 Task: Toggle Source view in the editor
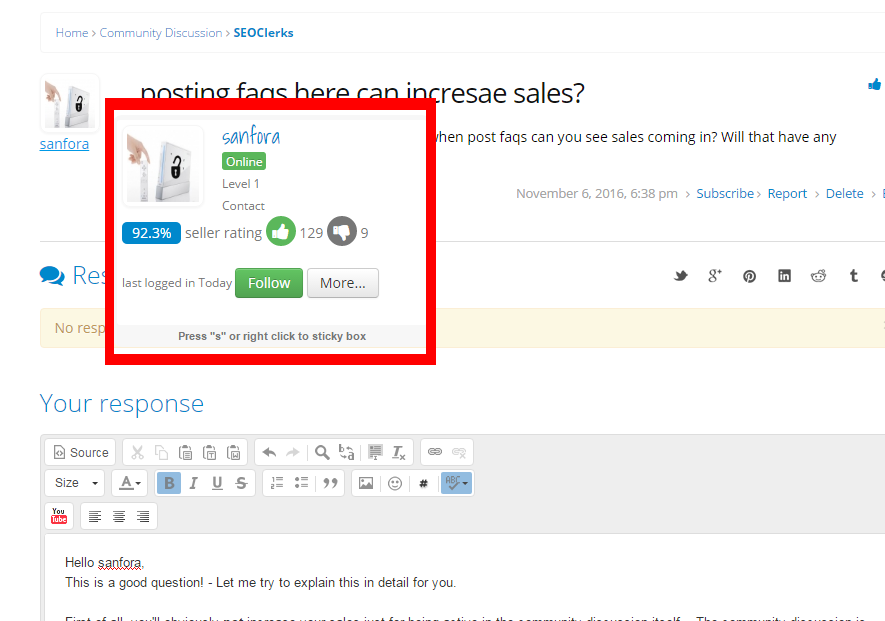pos(80,452)
